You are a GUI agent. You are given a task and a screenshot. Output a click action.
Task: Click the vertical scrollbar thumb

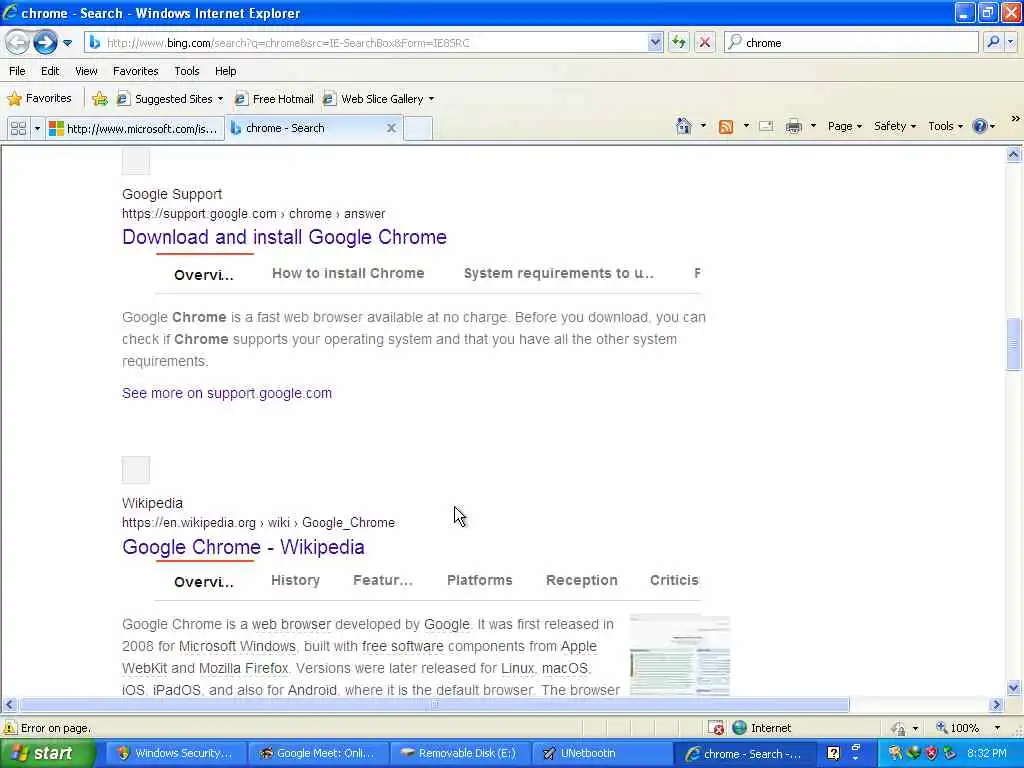1014,344
